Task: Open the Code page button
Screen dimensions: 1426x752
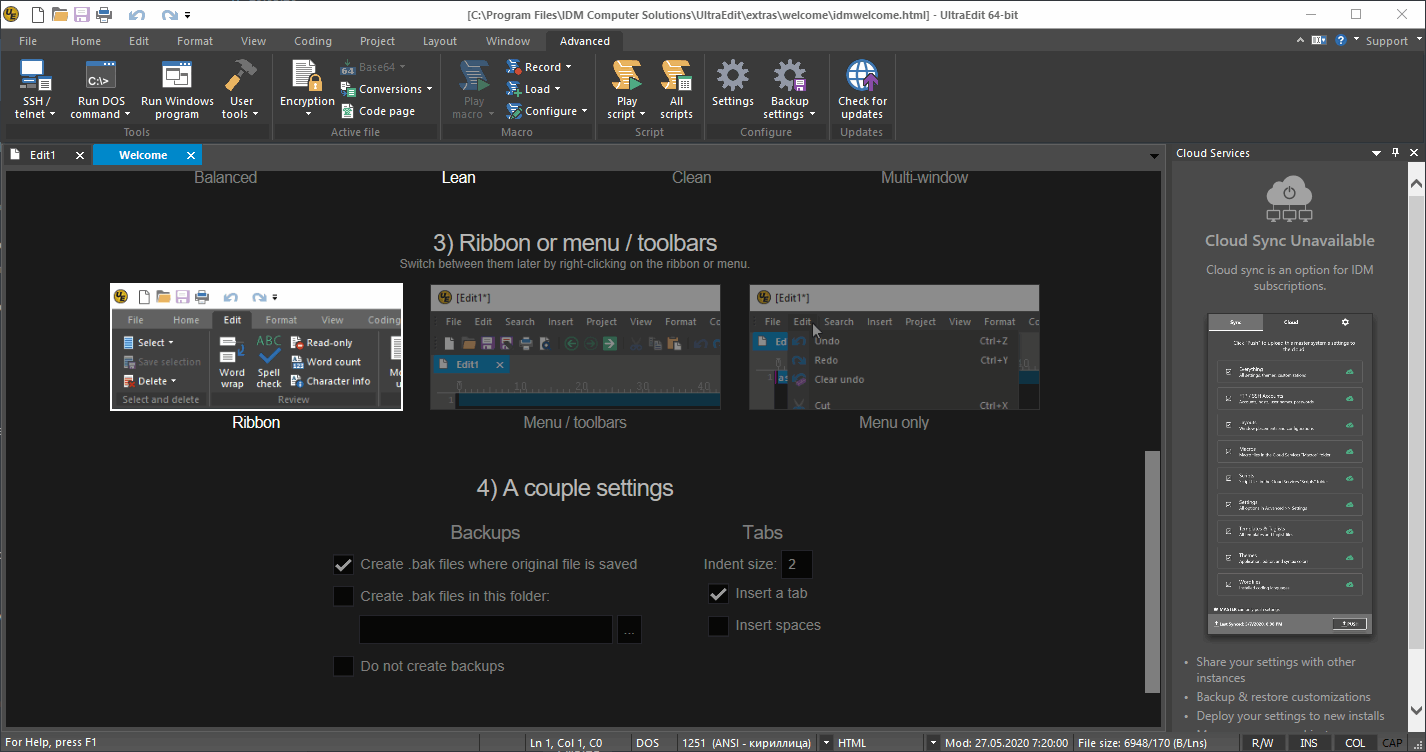Action: coord(379,111)
